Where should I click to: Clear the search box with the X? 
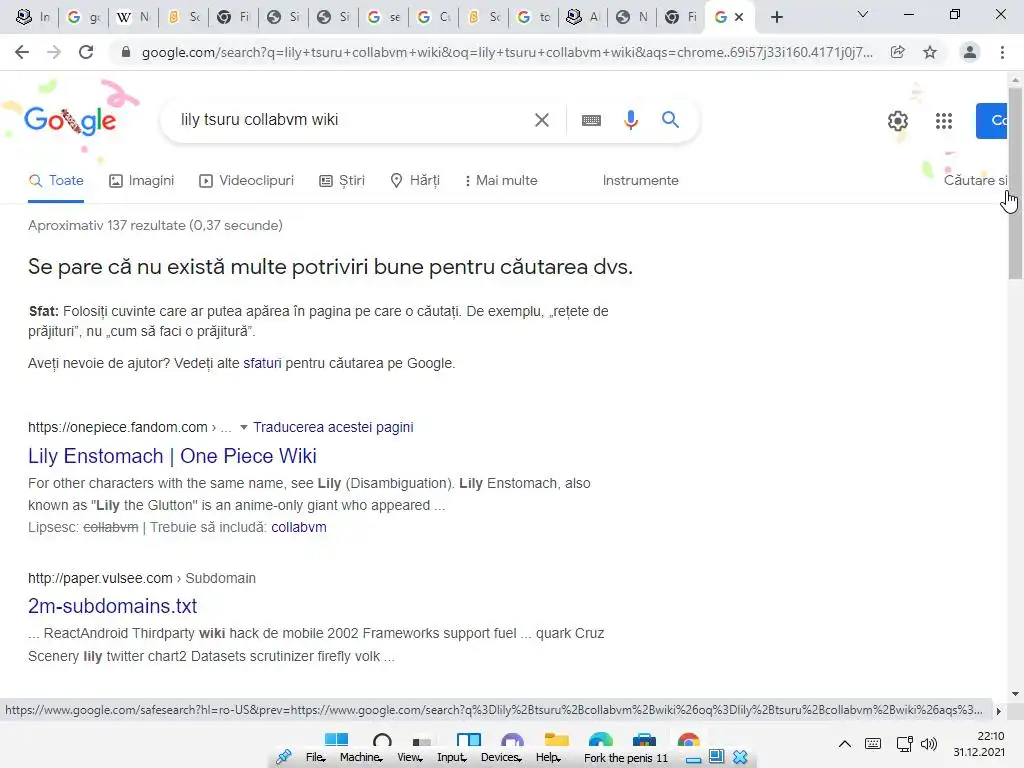point(541,120)
